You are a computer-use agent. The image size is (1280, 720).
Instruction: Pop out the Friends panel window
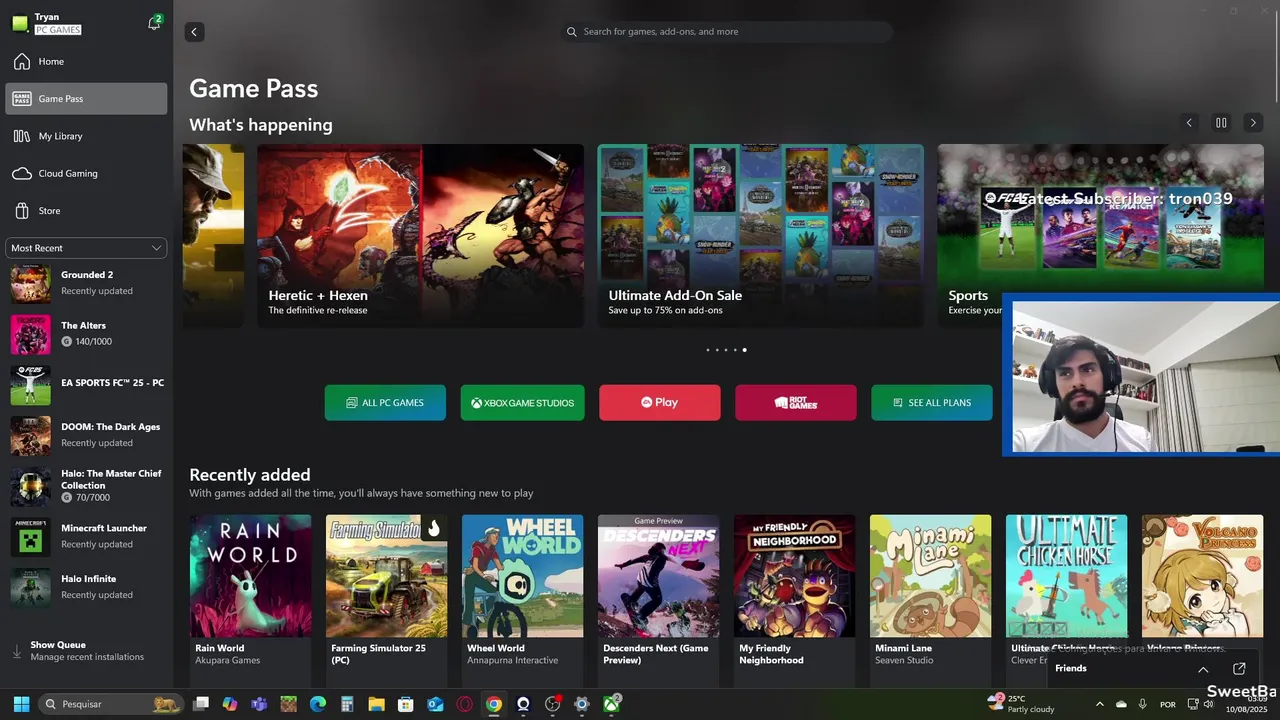pos(1239,669)
